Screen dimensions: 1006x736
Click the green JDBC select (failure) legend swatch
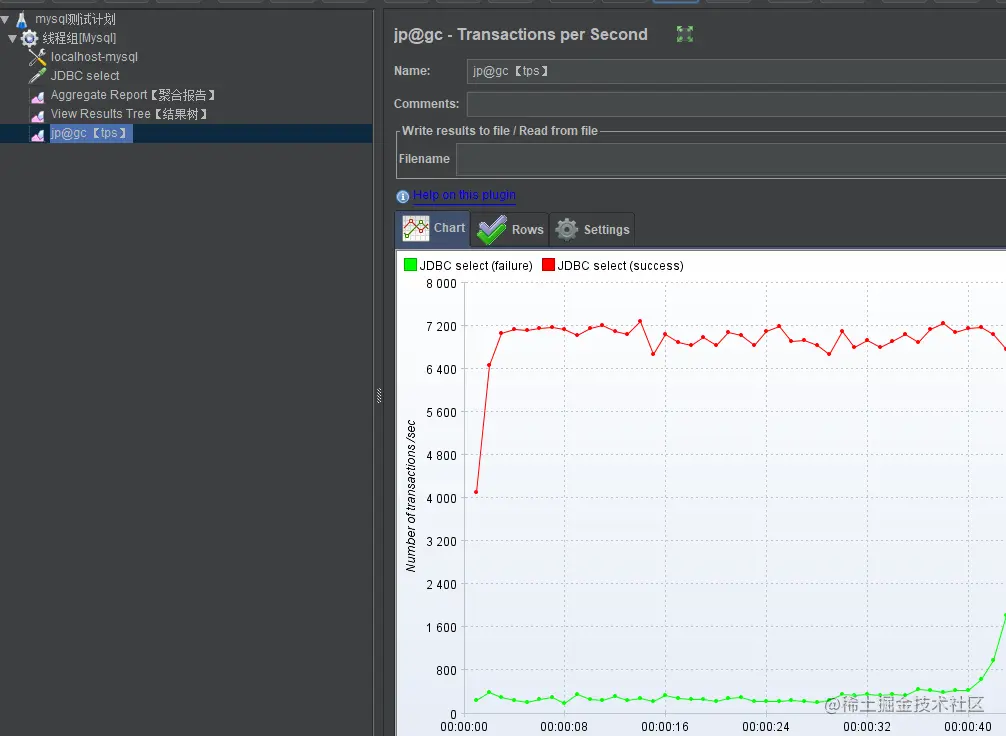(x=410, y=264)
